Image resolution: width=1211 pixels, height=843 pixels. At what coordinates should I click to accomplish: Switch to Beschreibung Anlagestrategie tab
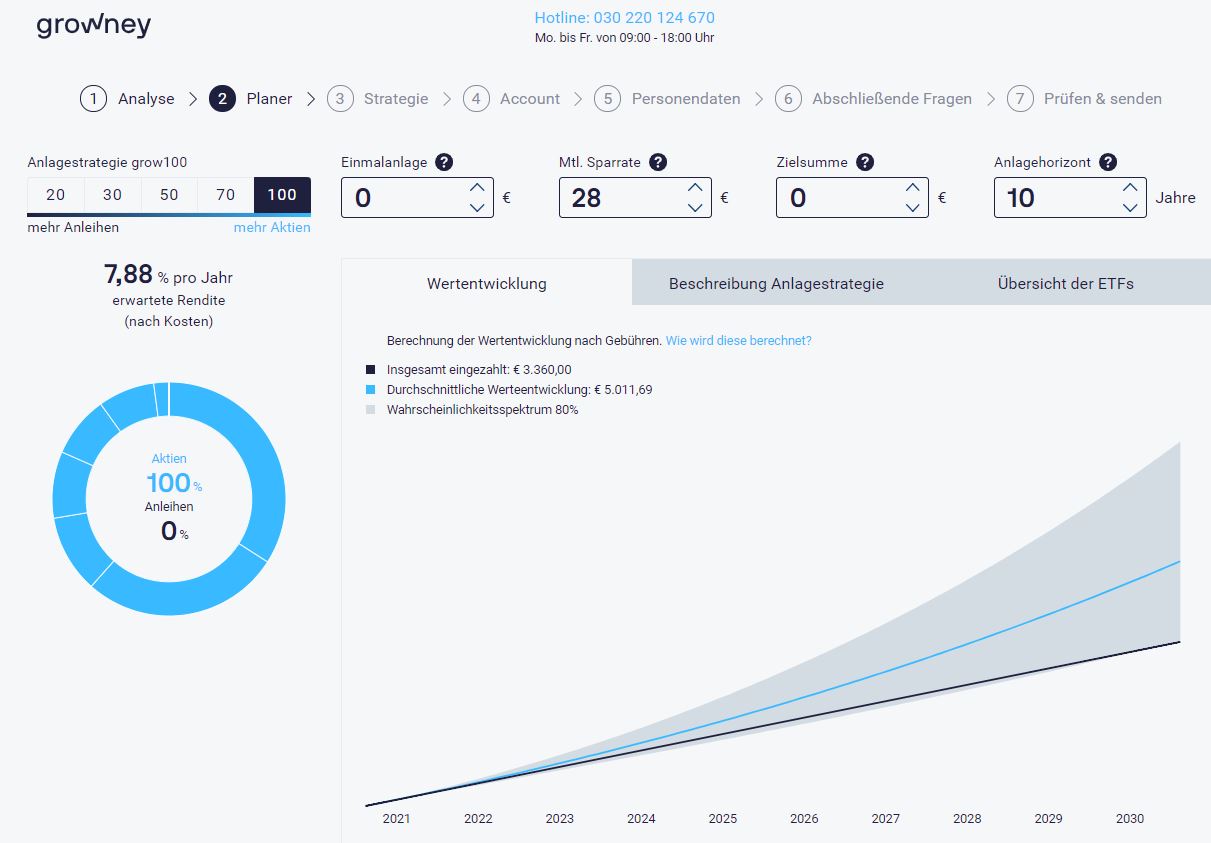tap(776, 283)
